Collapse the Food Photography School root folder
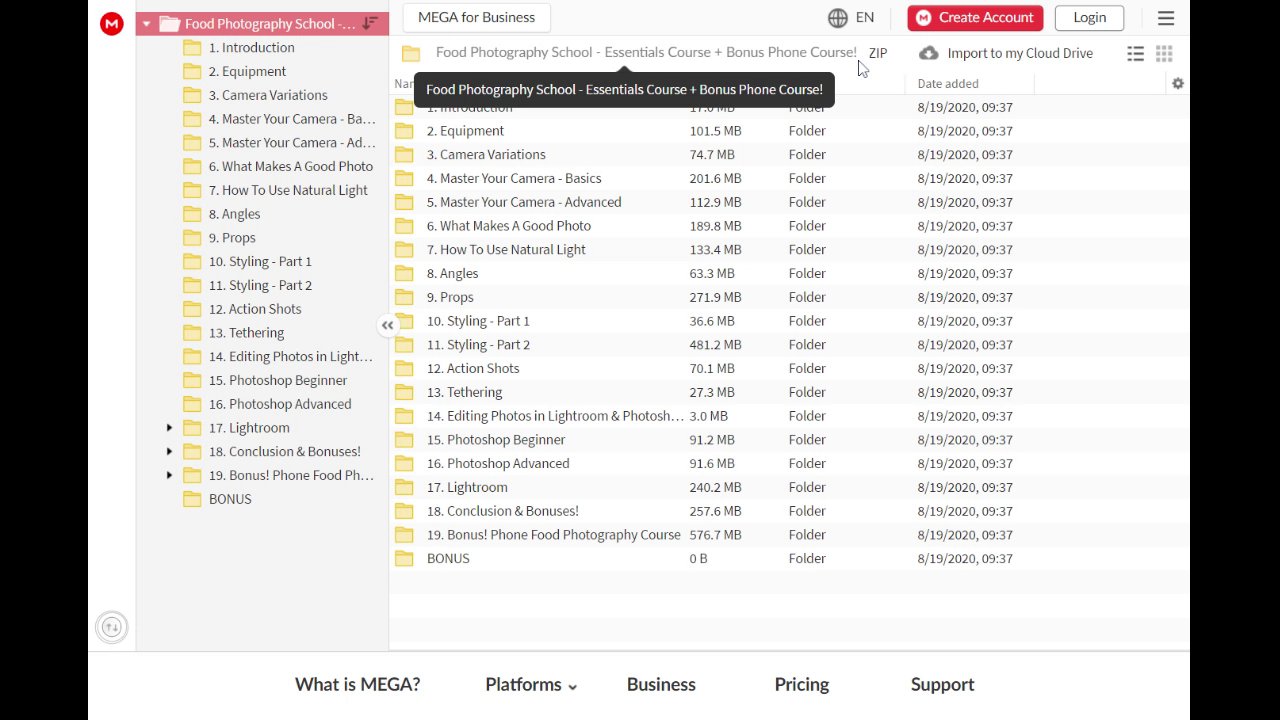The width and height of the screenshot is (1280, 720). click(146, 24)
